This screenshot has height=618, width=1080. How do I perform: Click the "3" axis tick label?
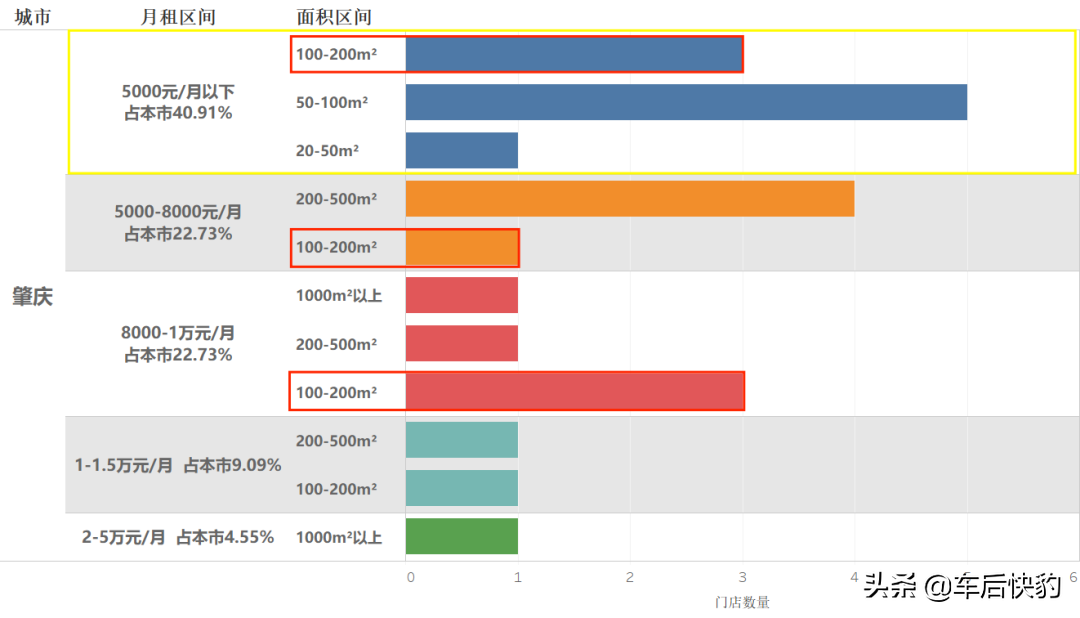[742, 577]
